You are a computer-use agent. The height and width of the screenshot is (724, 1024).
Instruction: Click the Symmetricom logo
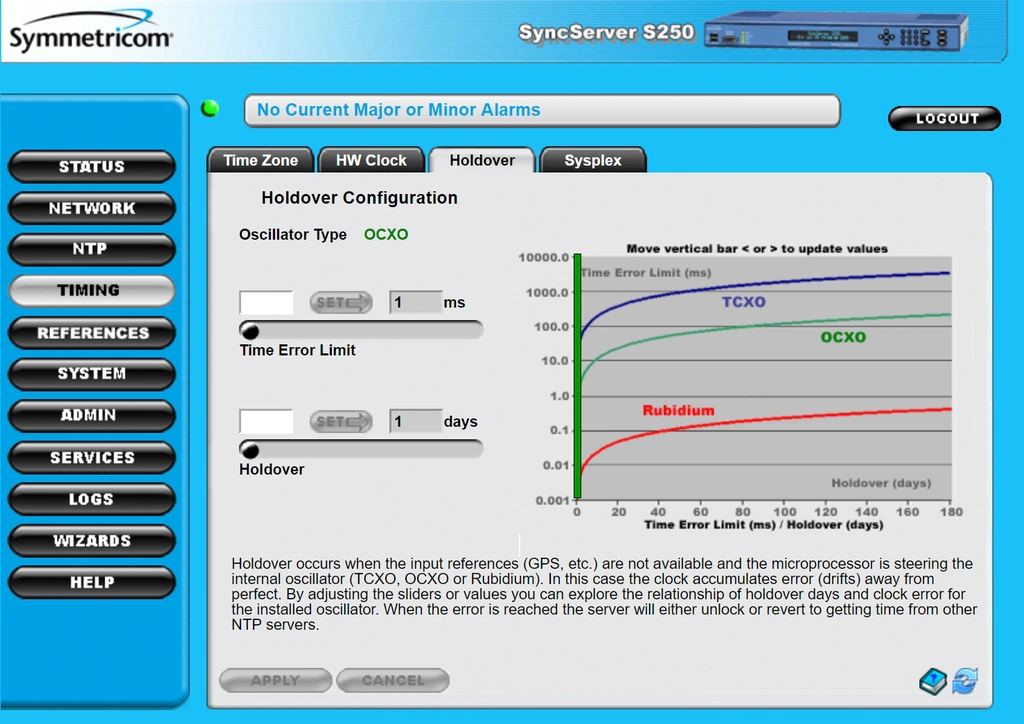click(x=91, y=31)
